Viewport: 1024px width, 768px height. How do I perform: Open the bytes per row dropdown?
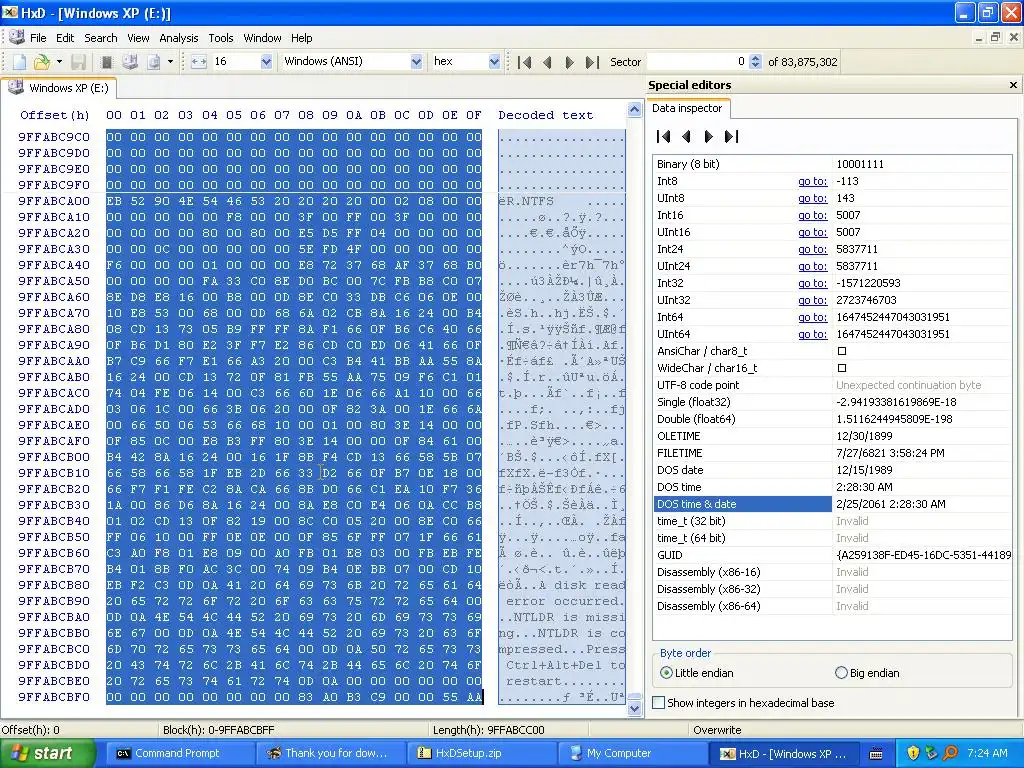tap(266, 61)
